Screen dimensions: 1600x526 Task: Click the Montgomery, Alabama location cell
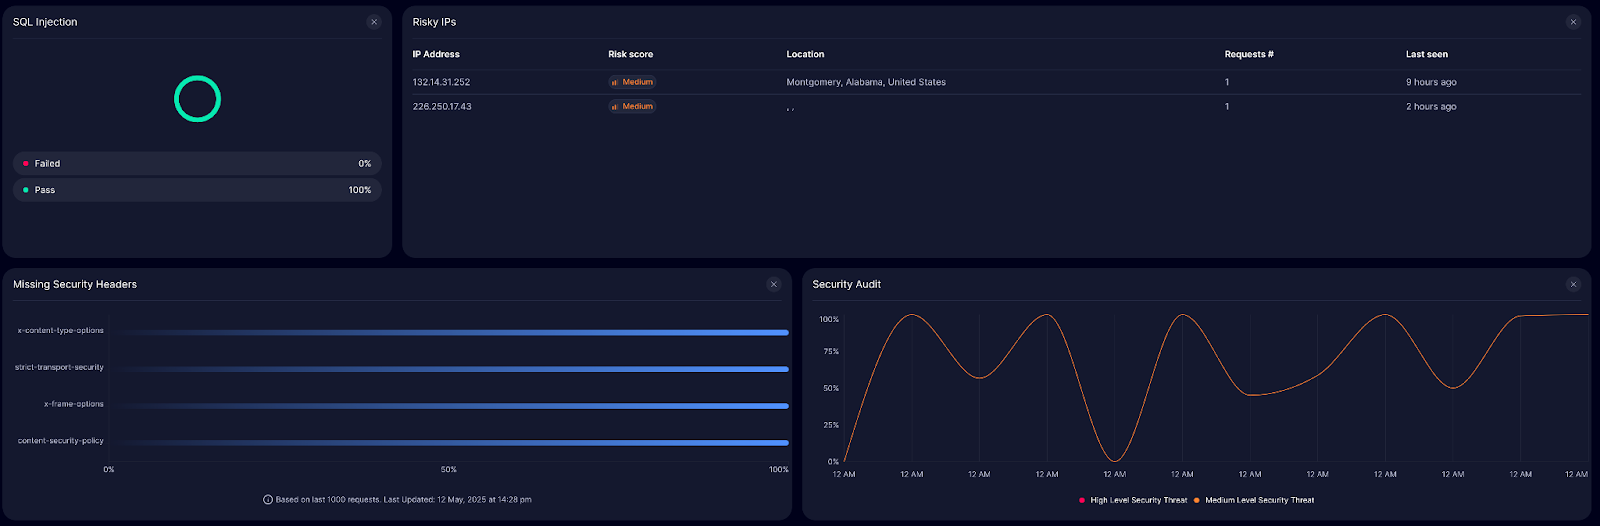866,82
